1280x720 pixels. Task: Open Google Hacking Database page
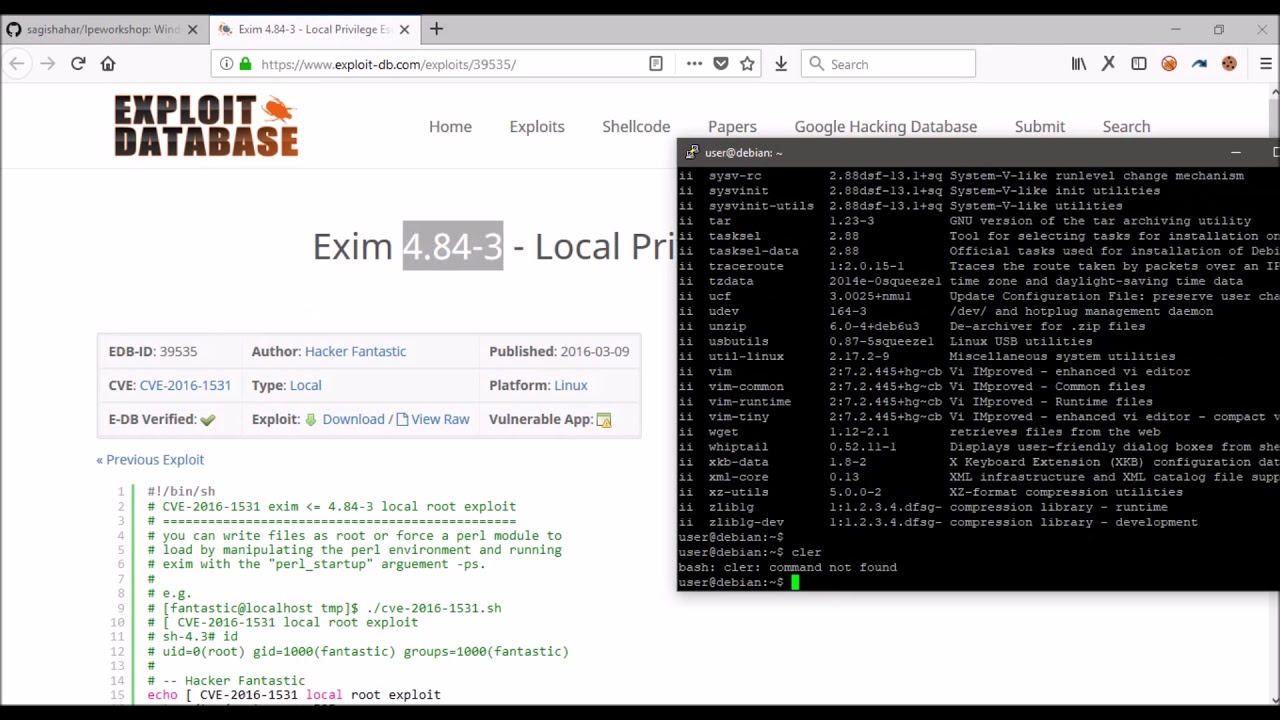(885, 126)
